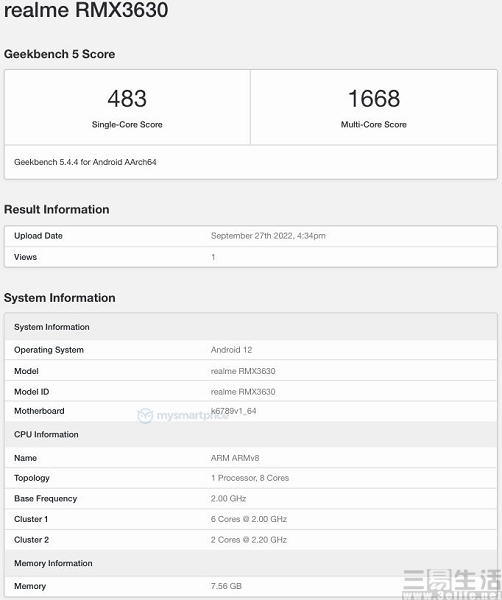Click the 'System Information' table header row
This screenshot has width=502, height=600.
click(251, 327)
